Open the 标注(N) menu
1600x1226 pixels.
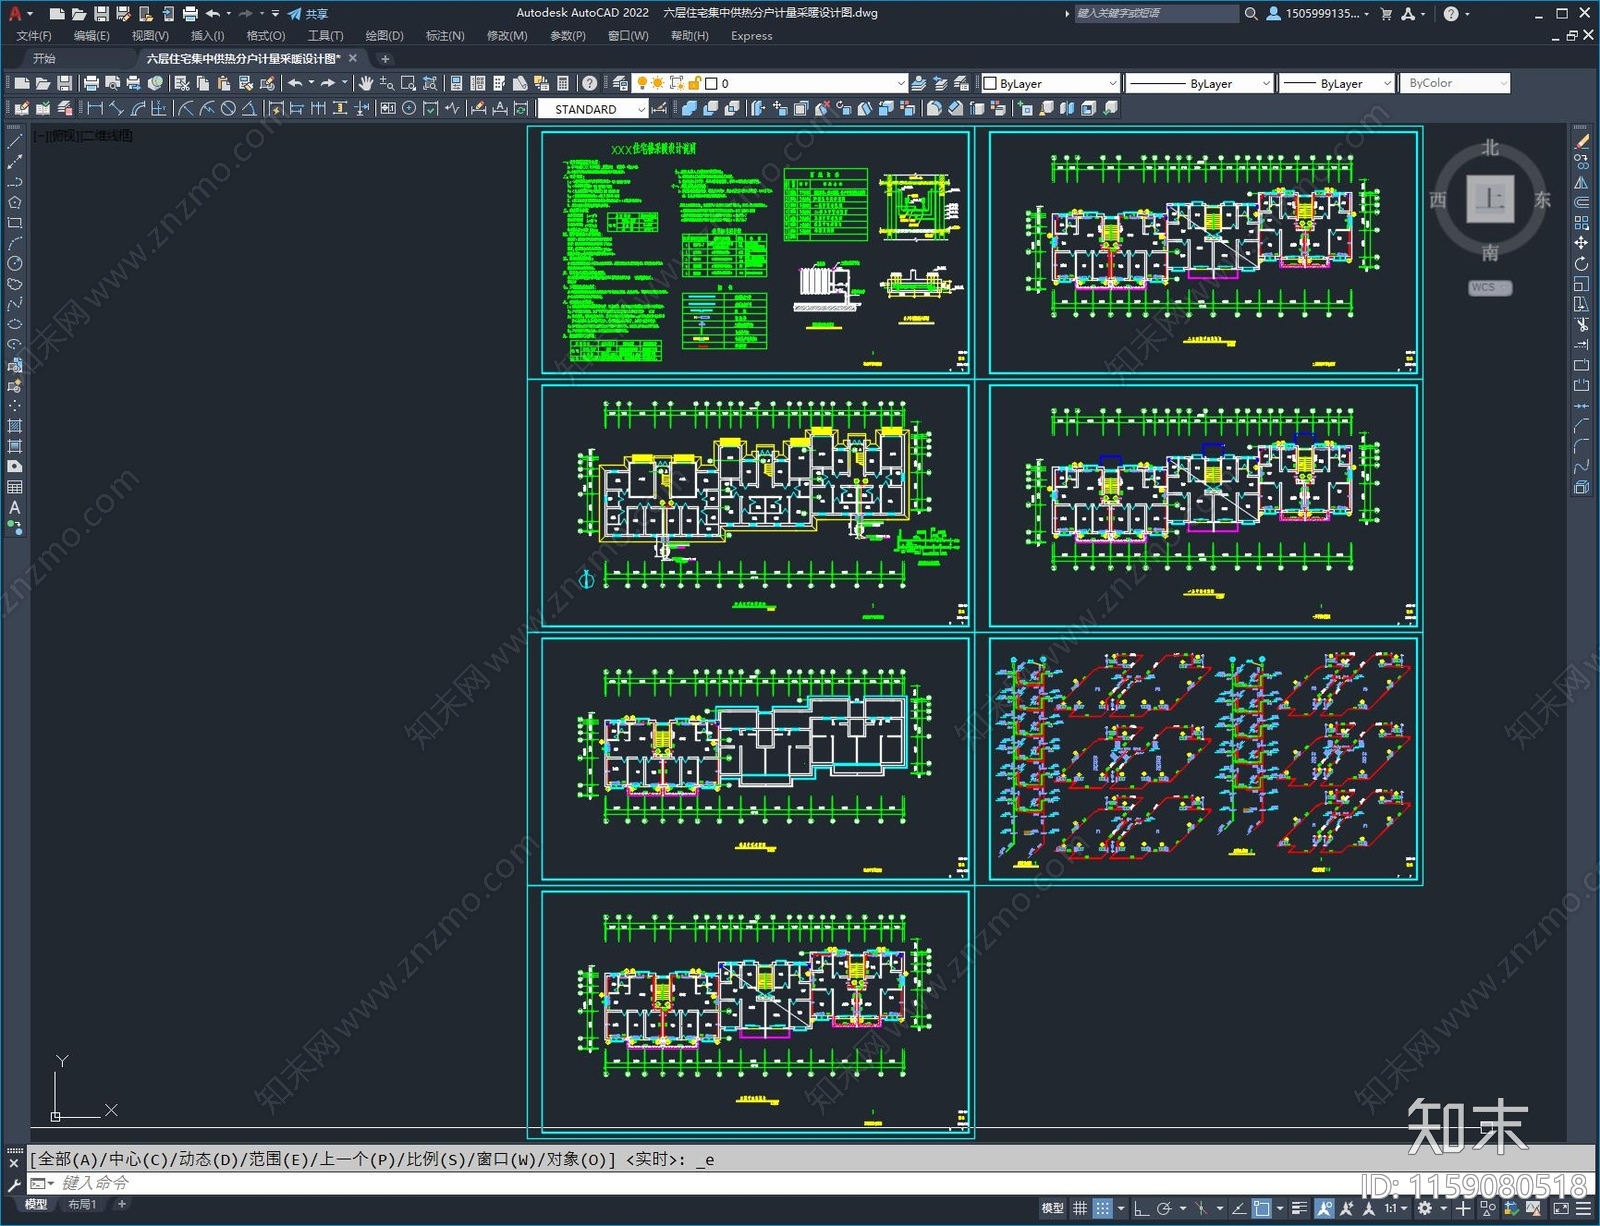[x=445, y=36]
